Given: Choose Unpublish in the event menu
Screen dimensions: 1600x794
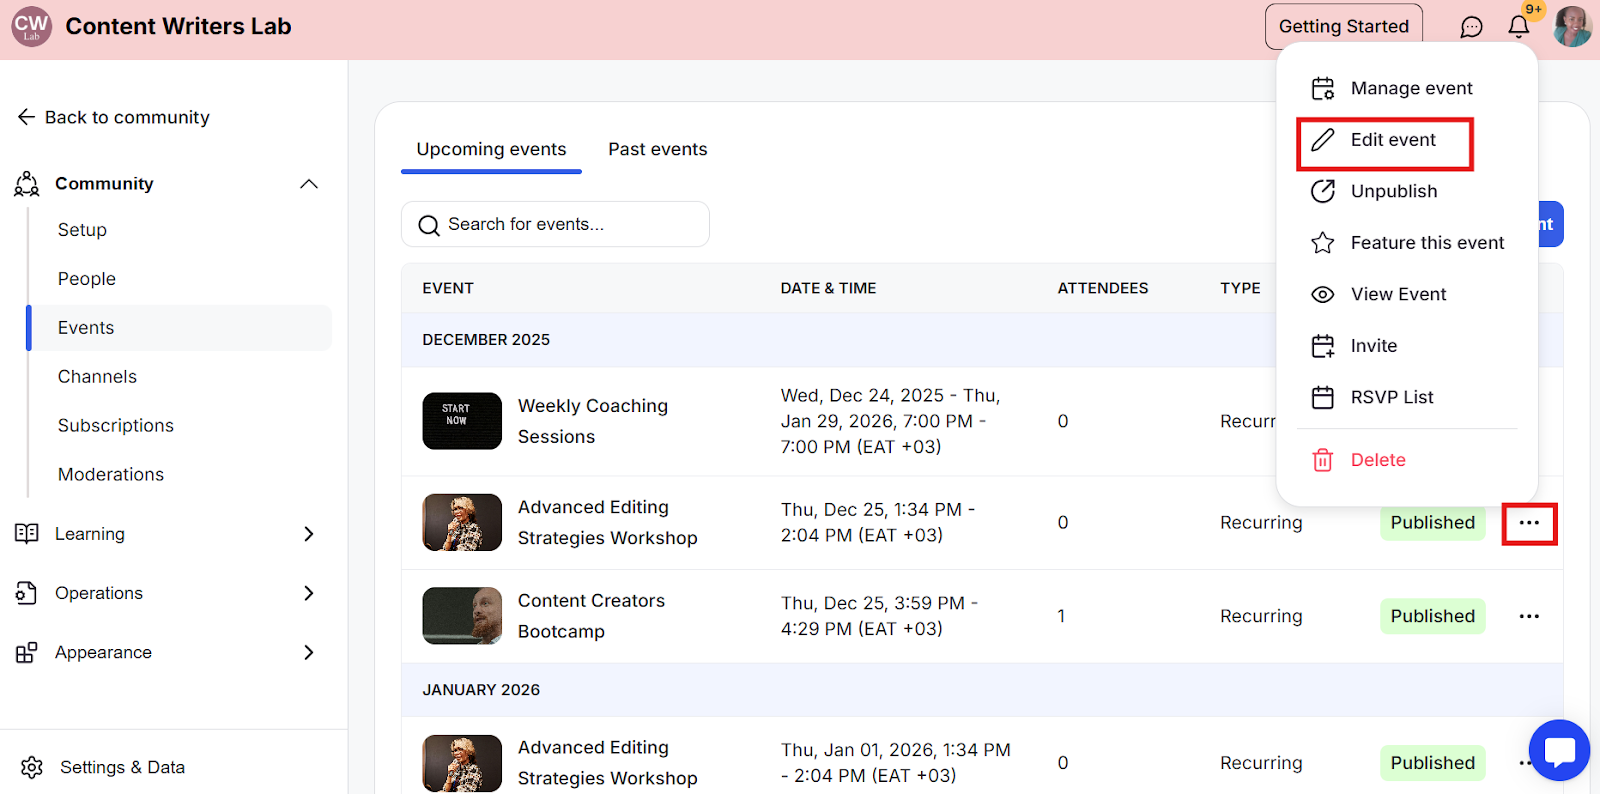Looking at the screenshot, I should coord(1393,191).
